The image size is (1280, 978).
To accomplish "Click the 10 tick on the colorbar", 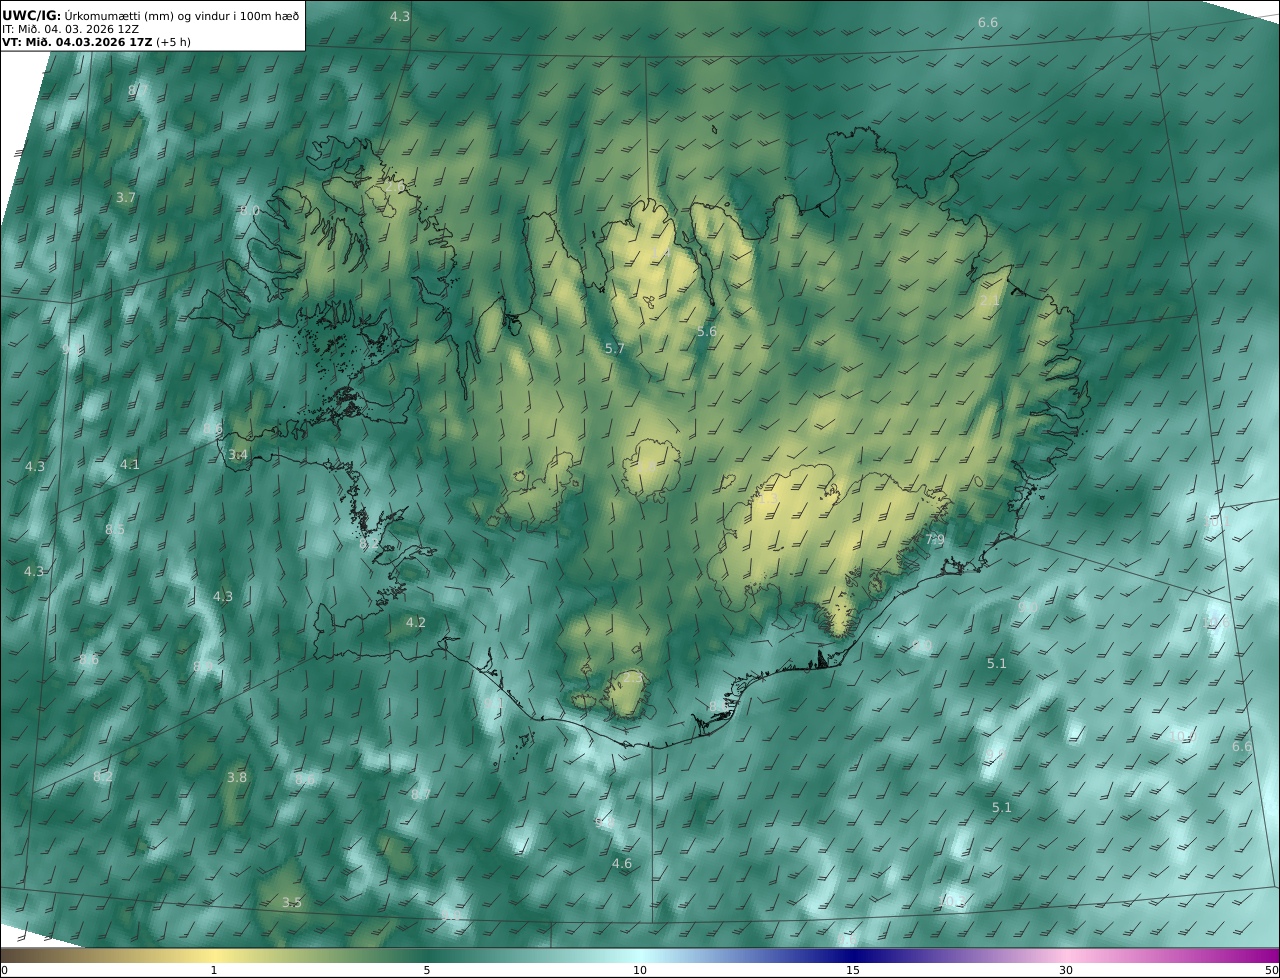I will click(640, 970).
